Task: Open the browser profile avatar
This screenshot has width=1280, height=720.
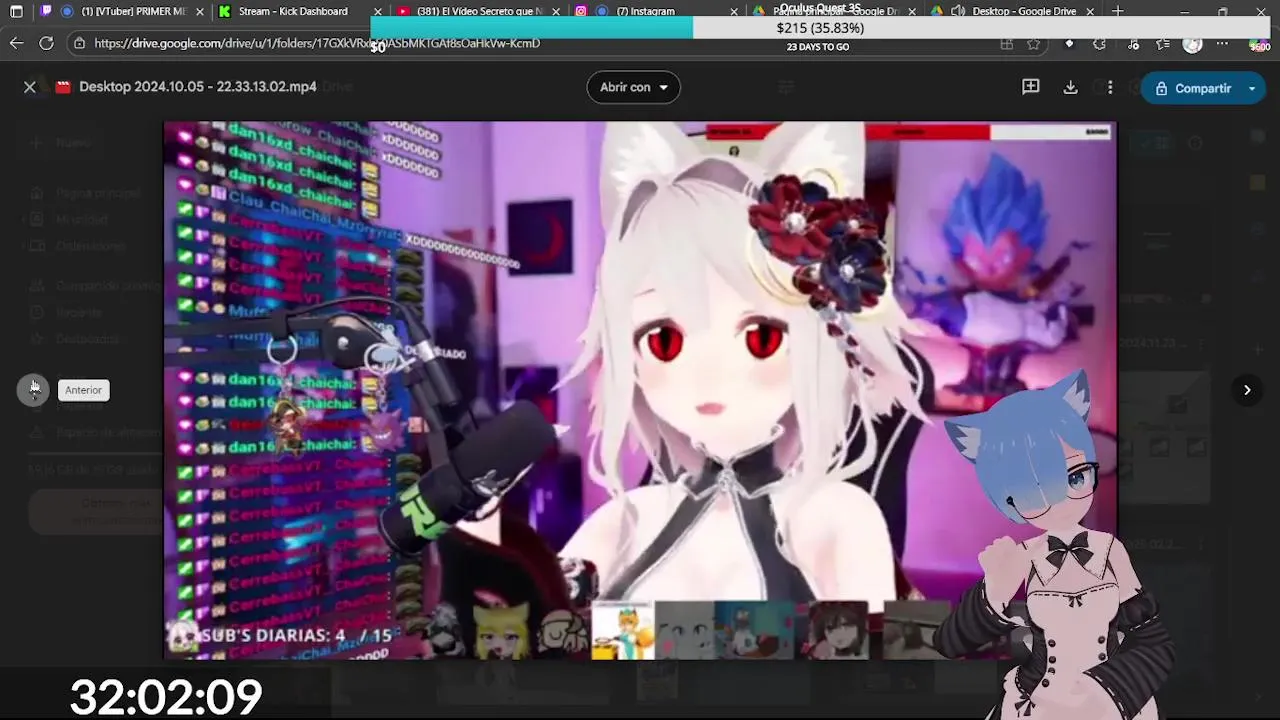Action: click(1192, 44)
